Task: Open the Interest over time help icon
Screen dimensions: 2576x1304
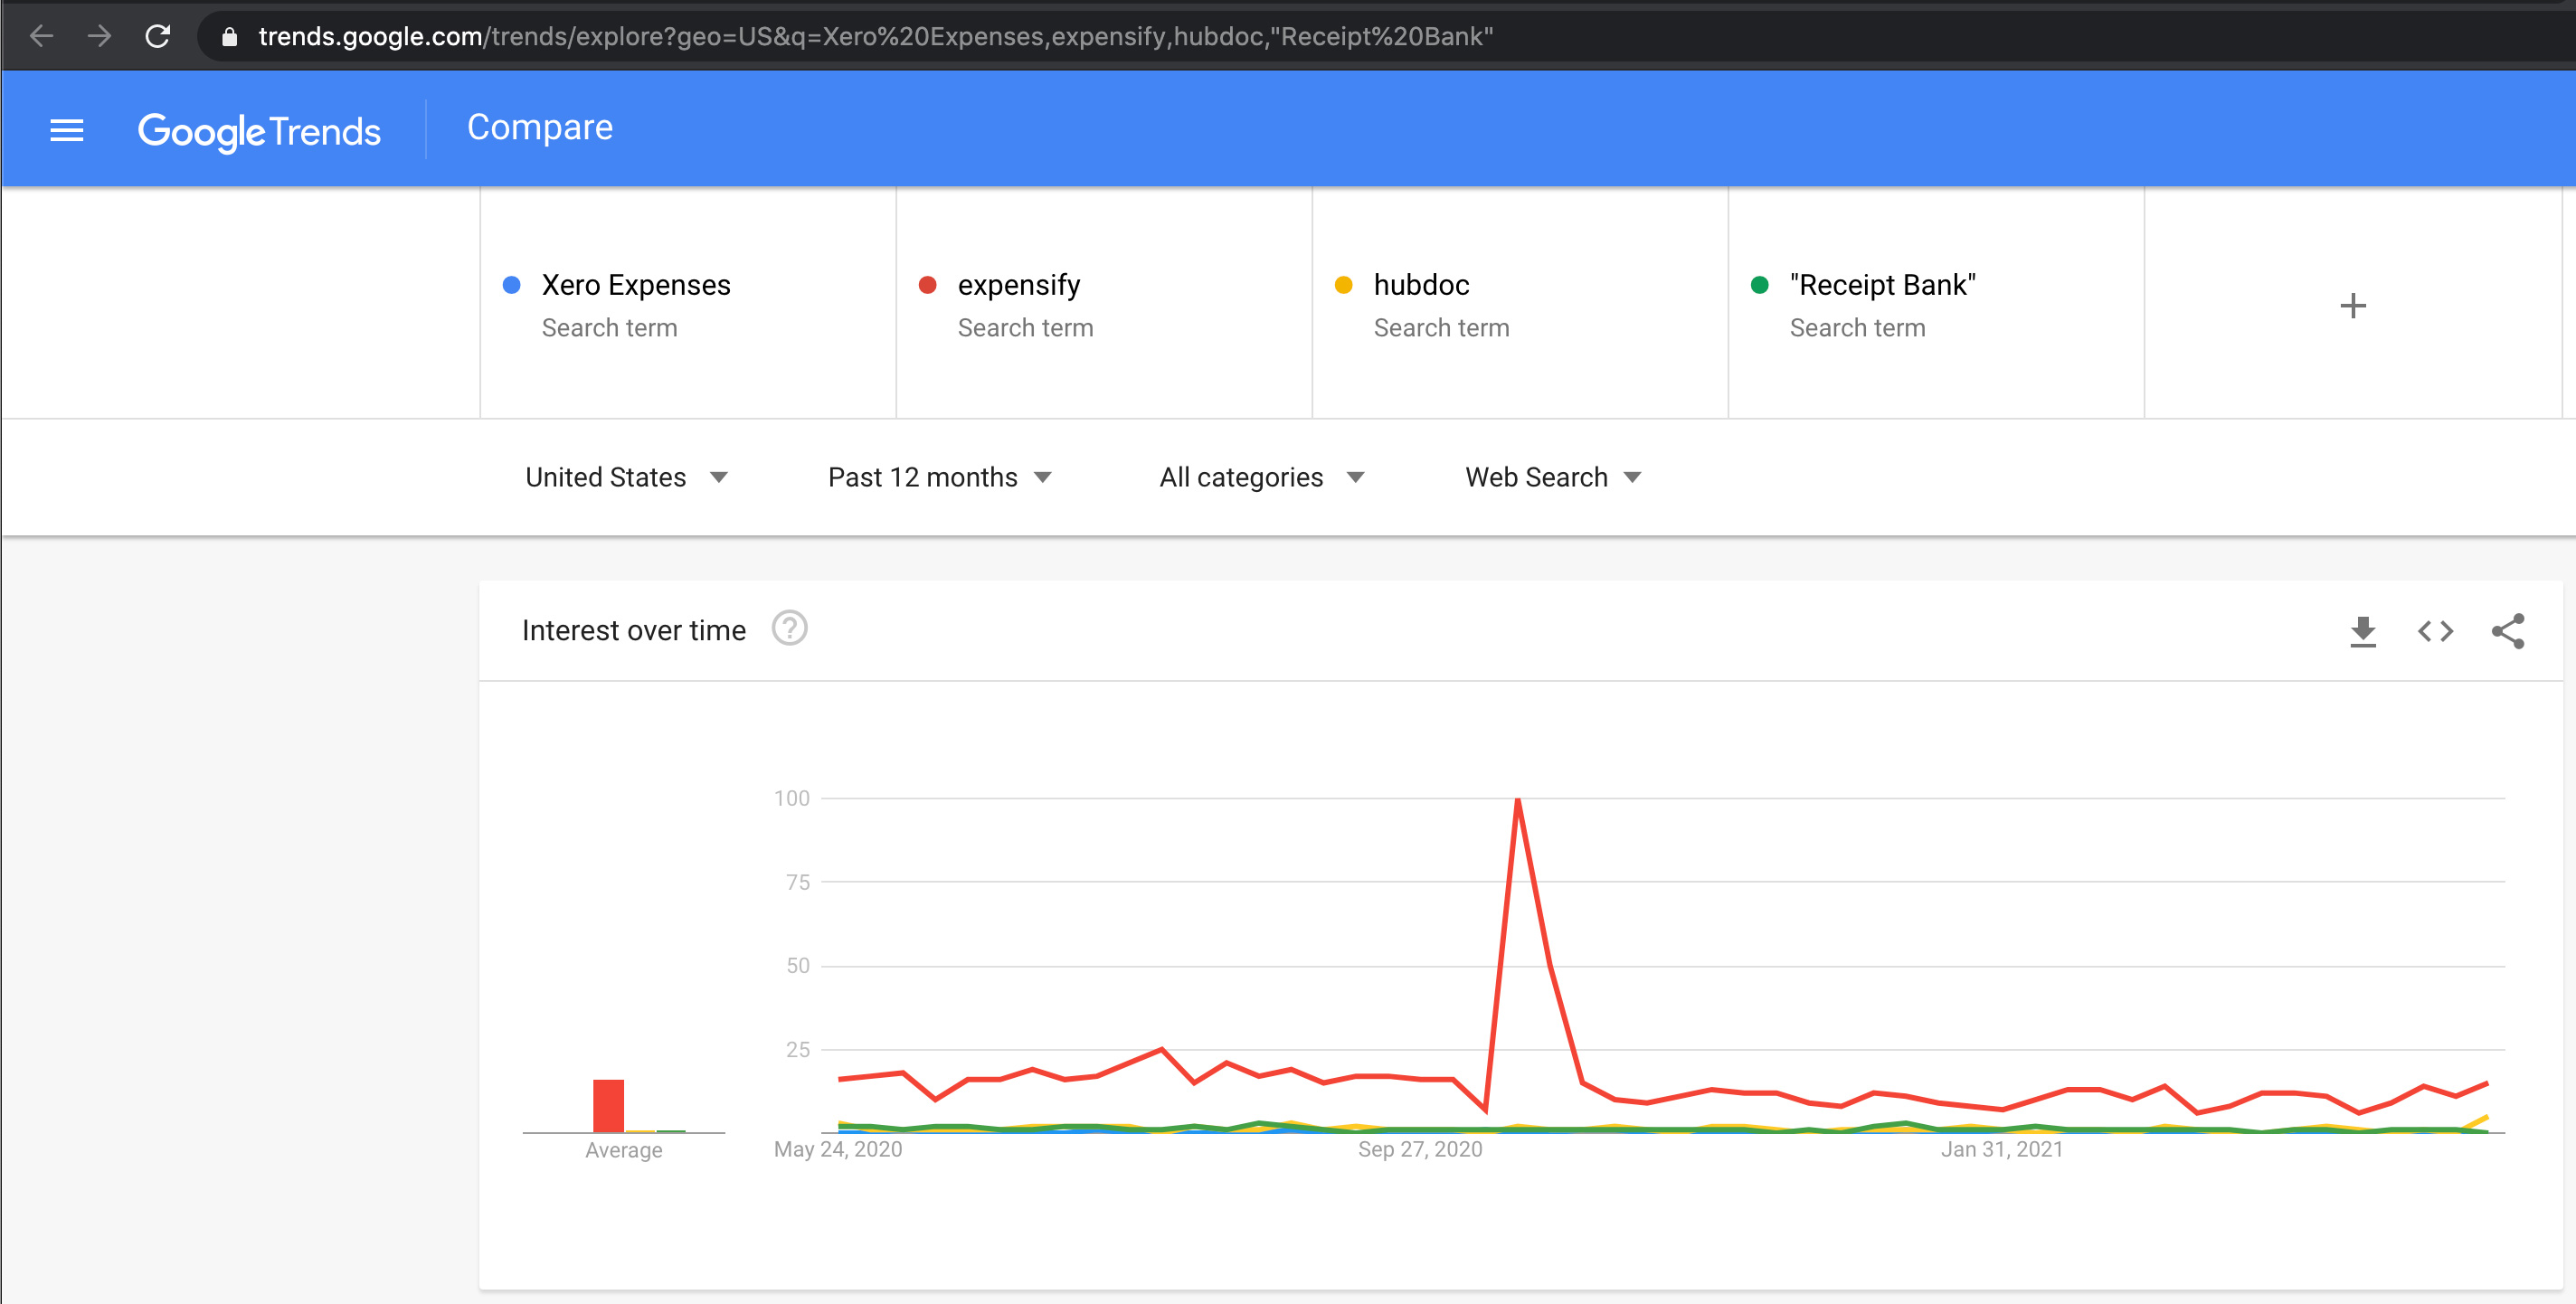Action: coord(789,629)
